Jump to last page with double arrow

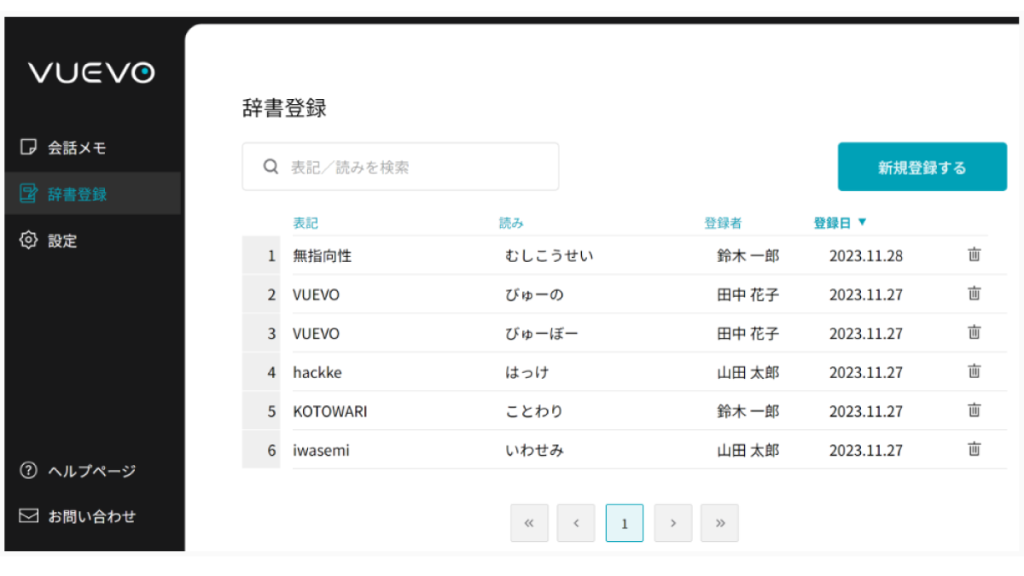click(x=720, y=523)
